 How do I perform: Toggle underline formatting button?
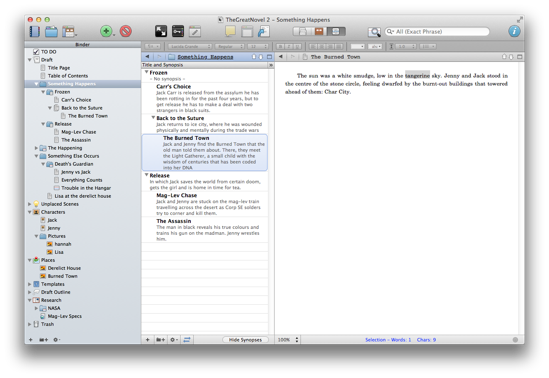click(x=298, y=46)
